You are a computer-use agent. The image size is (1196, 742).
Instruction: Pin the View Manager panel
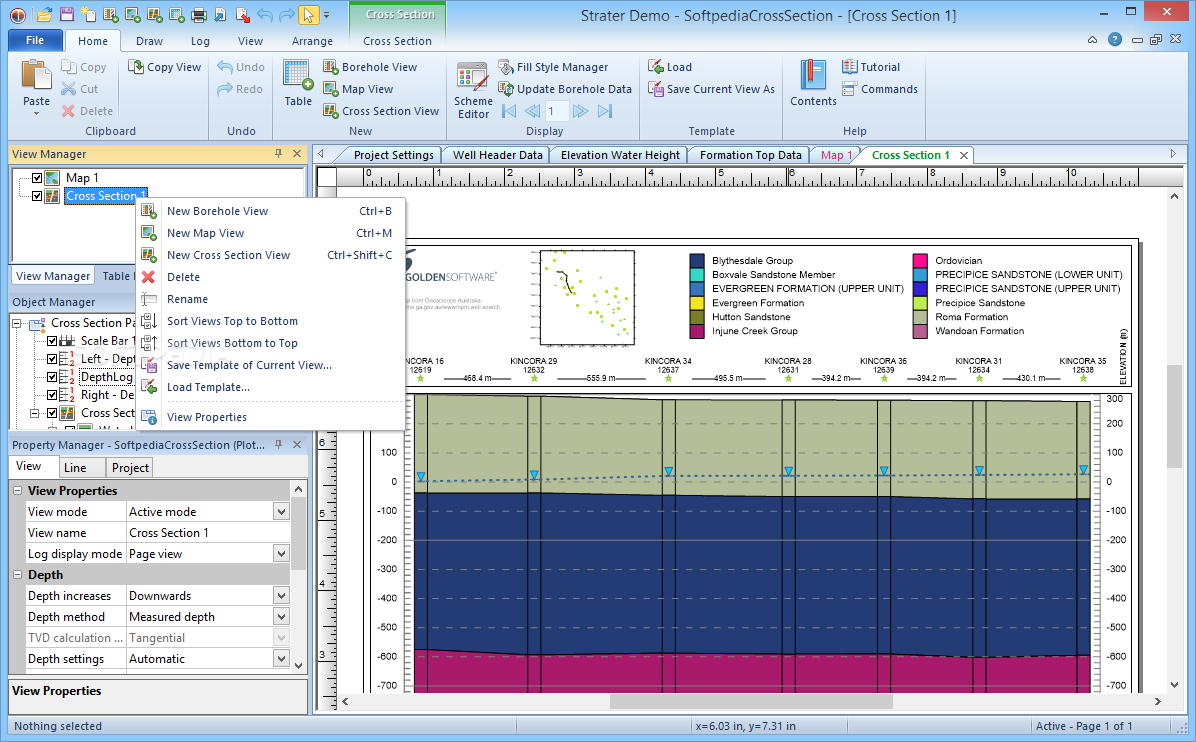(278, 154)
